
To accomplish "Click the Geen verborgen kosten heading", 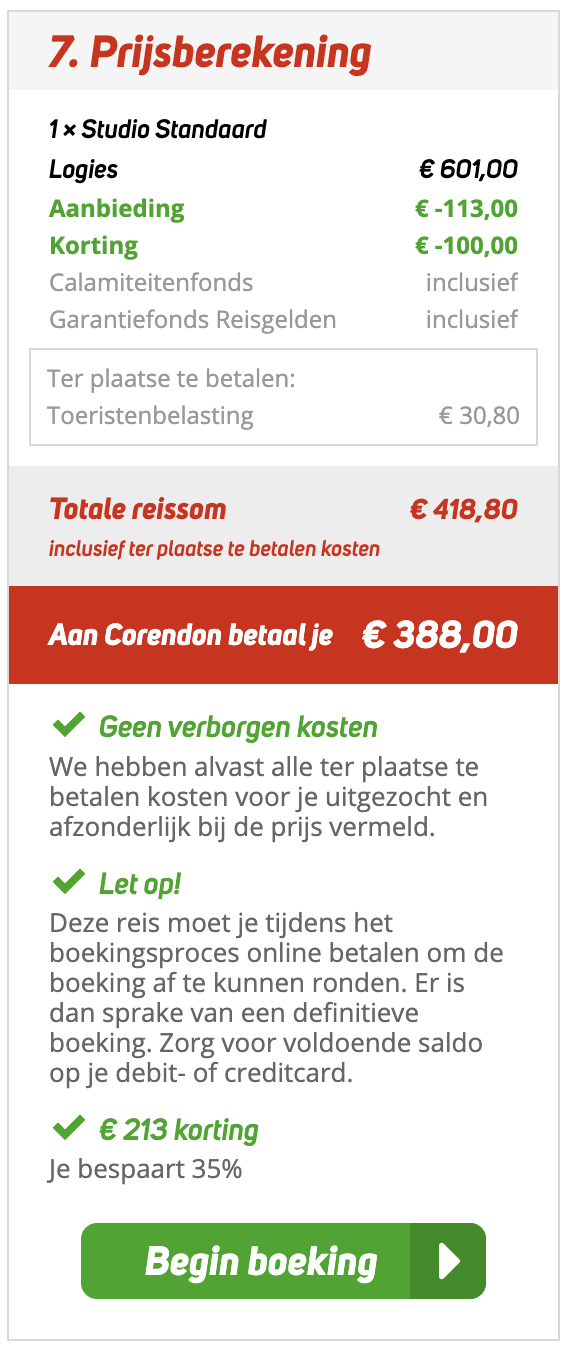I will point(238,726).
